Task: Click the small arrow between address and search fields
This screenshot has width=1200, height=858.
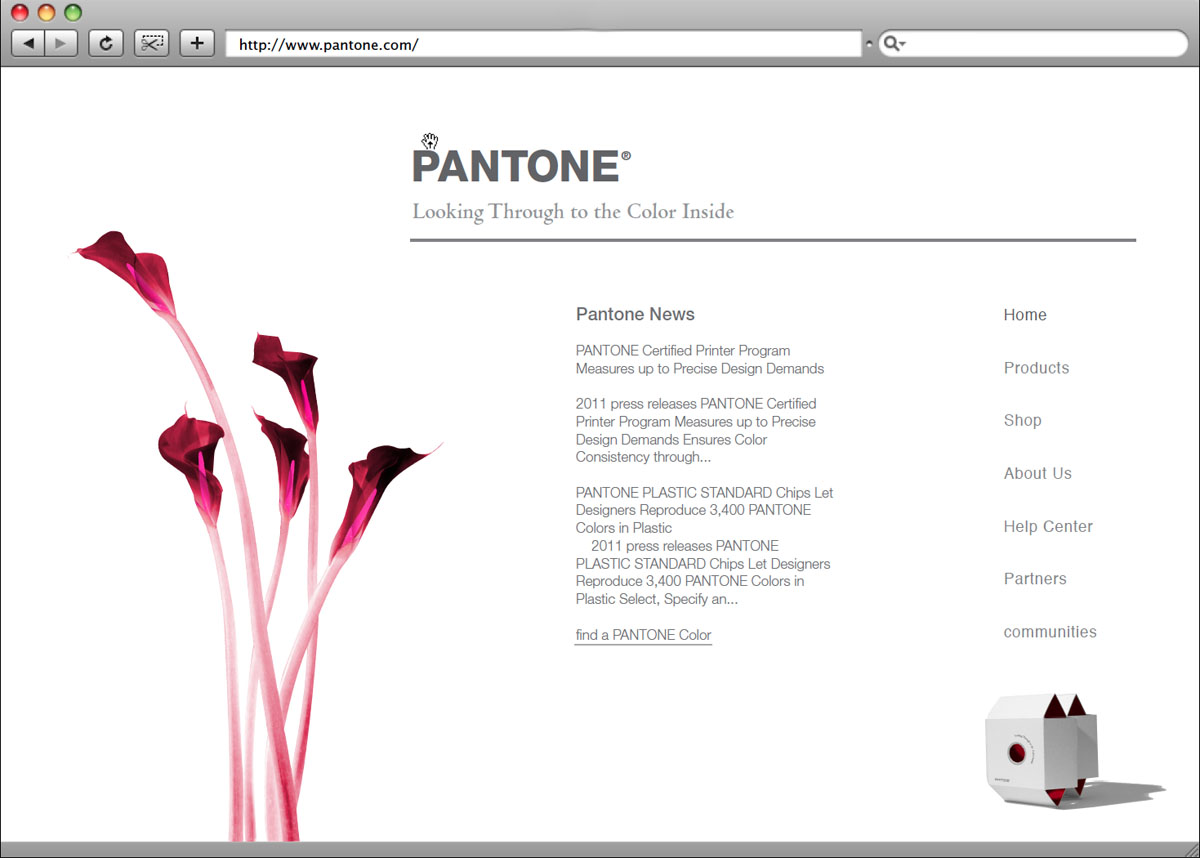Action: tap(869, 44)
